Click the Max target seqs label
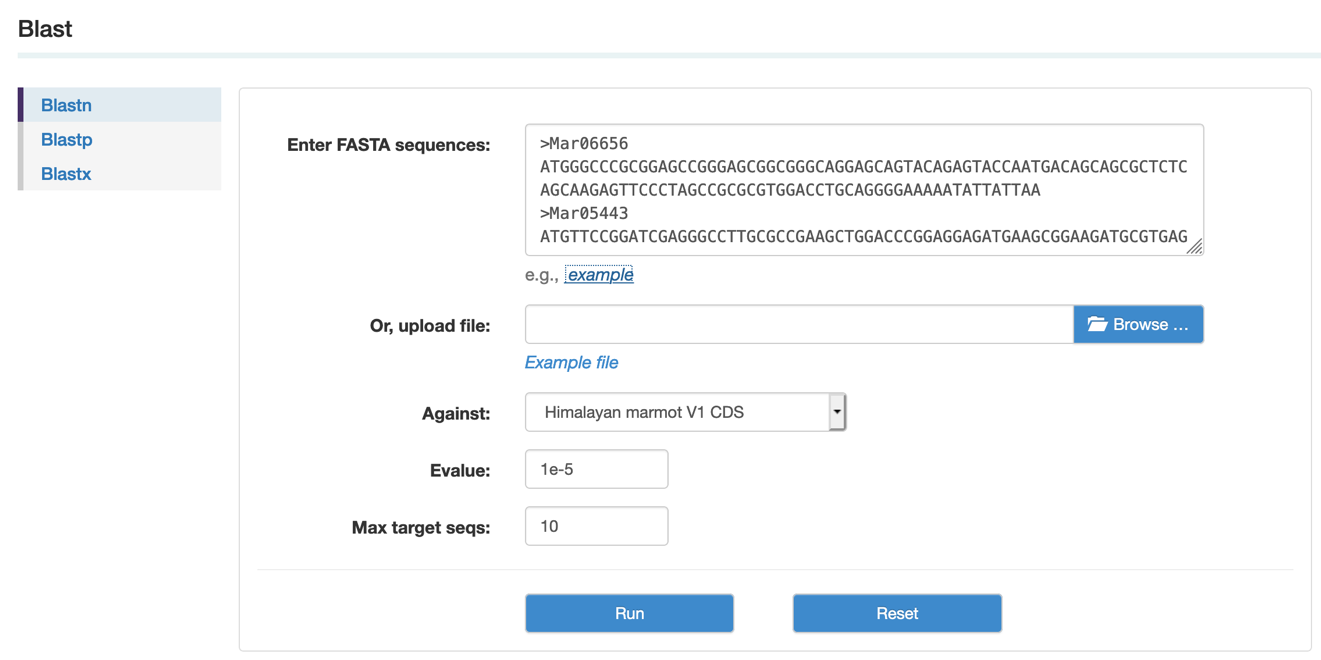Viewport: 1321px width, 660px height. (420, 527)
